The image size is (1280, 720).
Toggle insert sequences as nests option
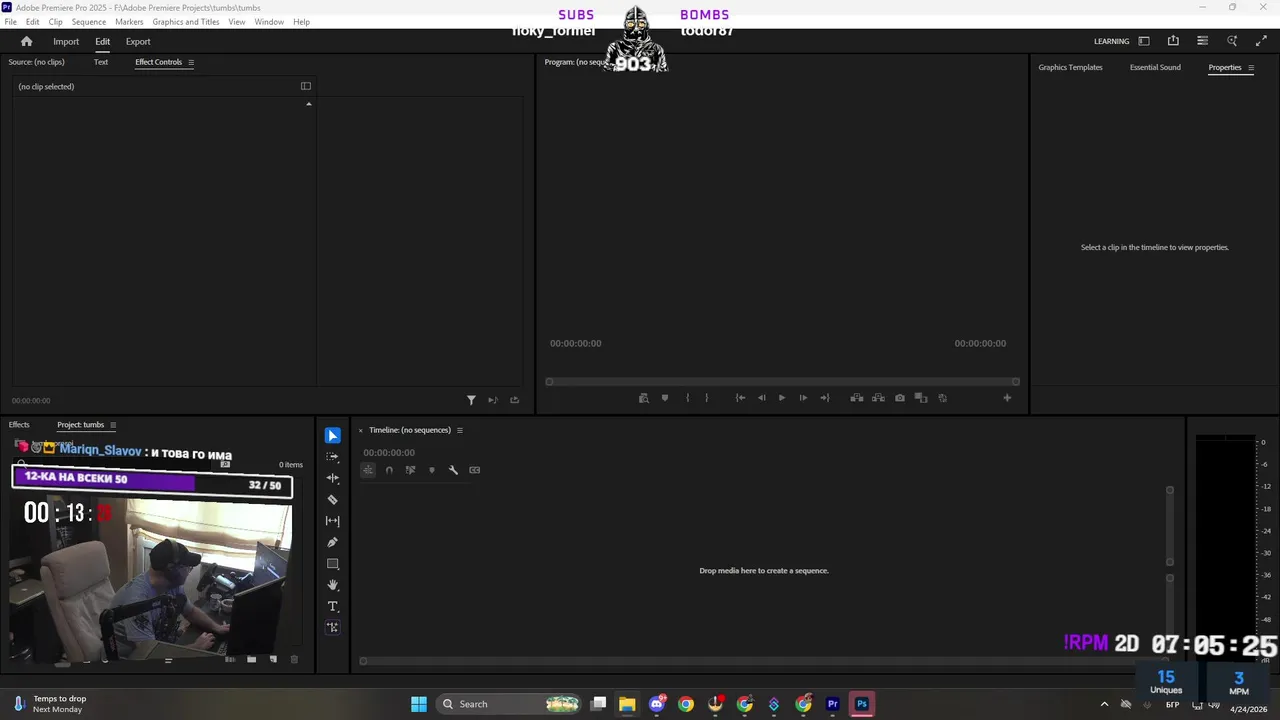coord(368,470)
